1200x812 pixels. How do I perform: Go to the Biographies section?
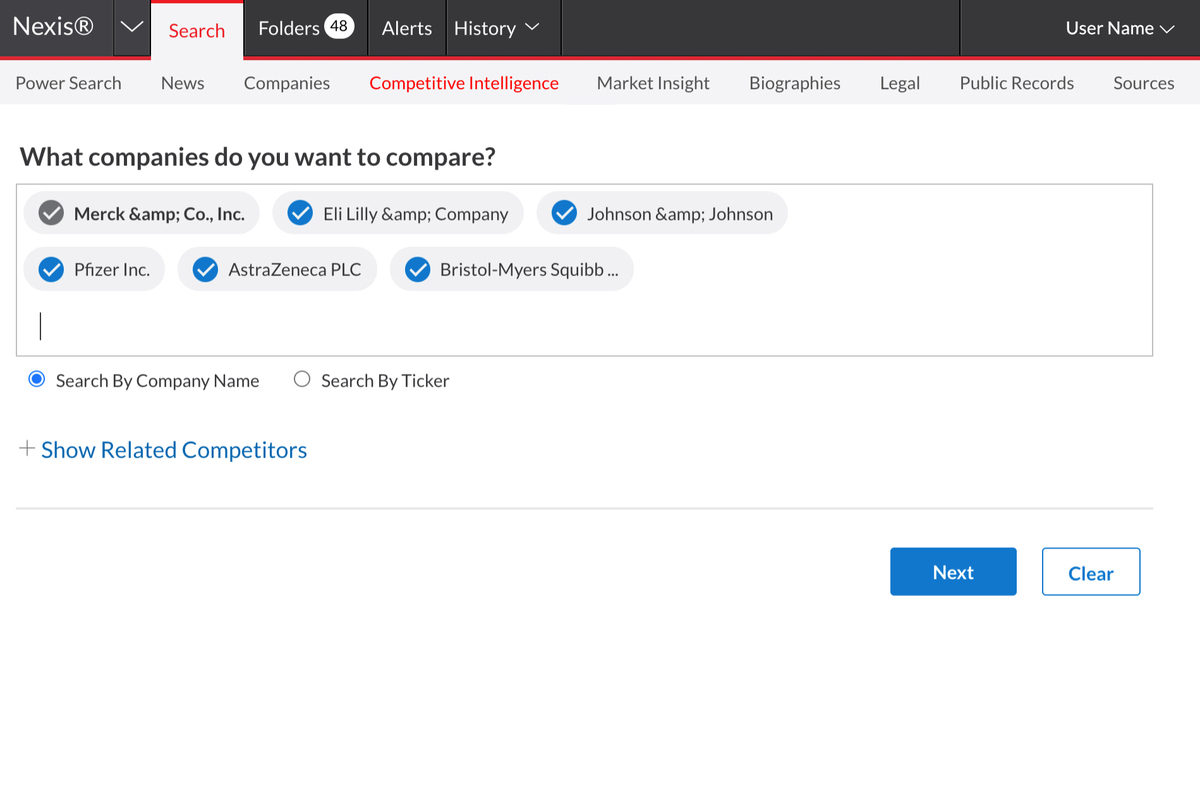(x=795, y=83)
